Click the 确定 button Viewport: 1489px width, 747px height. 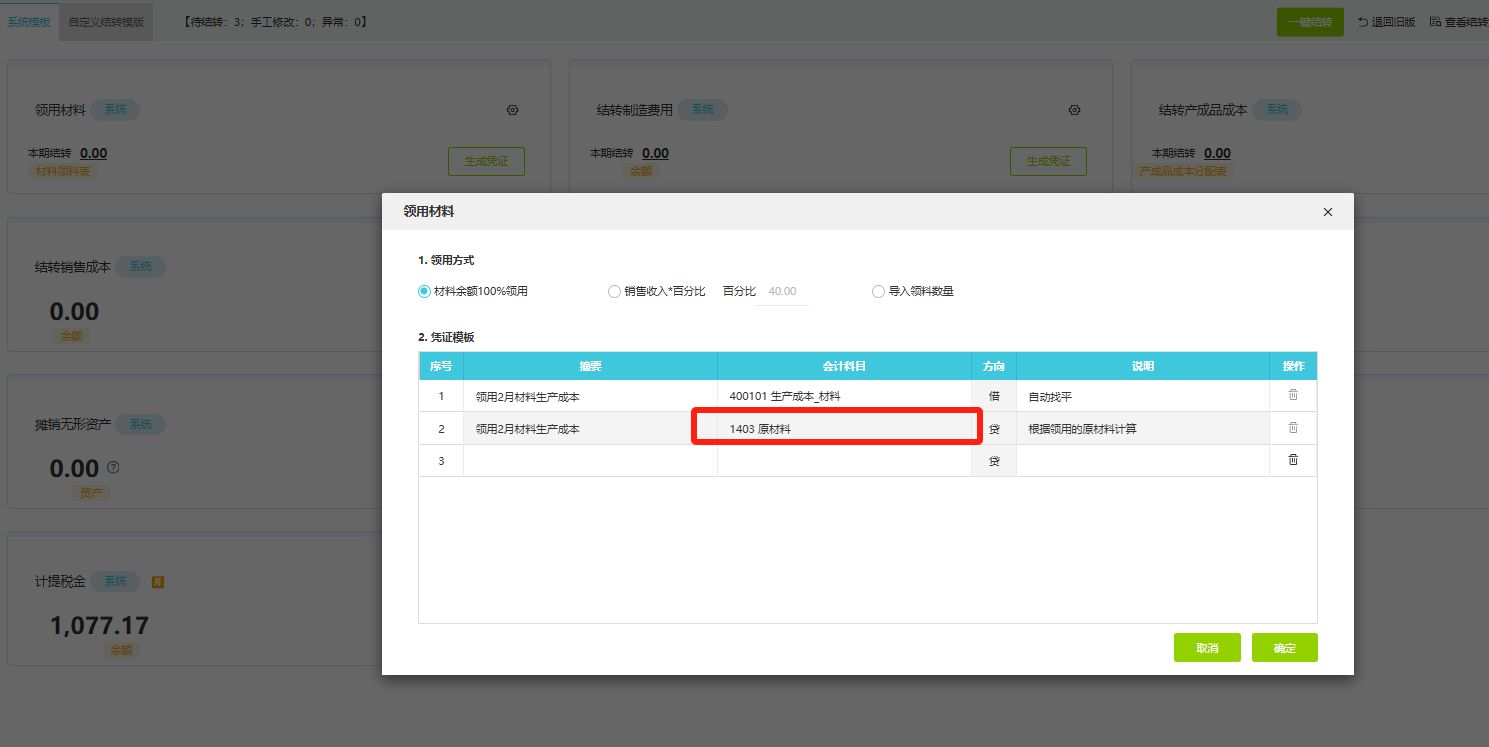(x=1284, y=648)
